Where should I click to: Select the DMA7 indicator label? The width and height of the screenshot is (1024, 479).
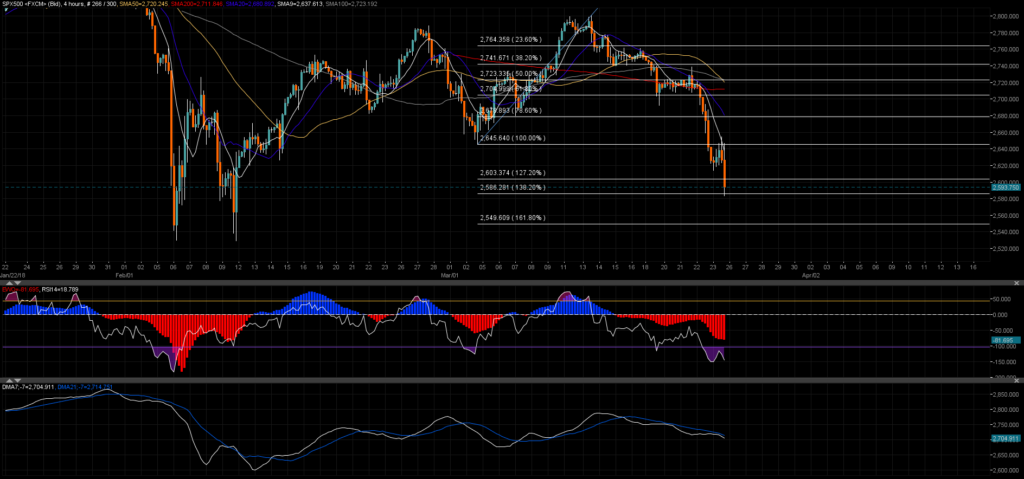28,387
